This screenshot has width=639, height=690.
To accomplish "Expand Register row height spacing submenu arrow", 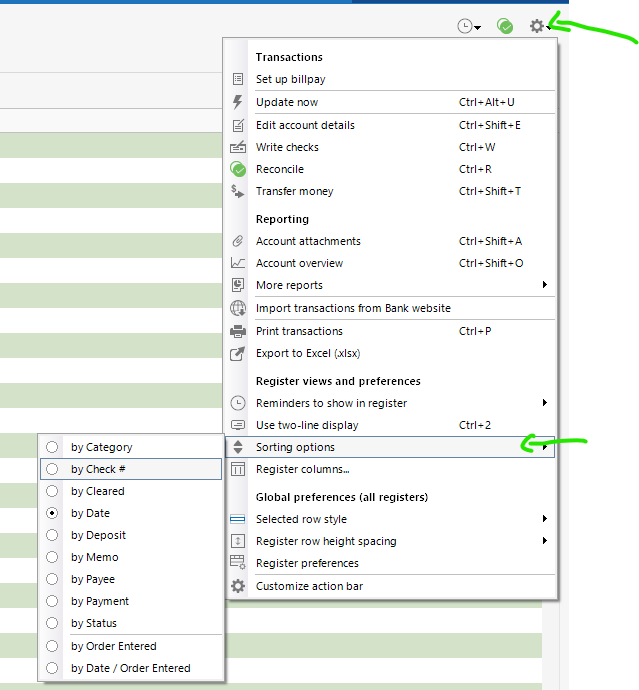I will tap(545, 541).
